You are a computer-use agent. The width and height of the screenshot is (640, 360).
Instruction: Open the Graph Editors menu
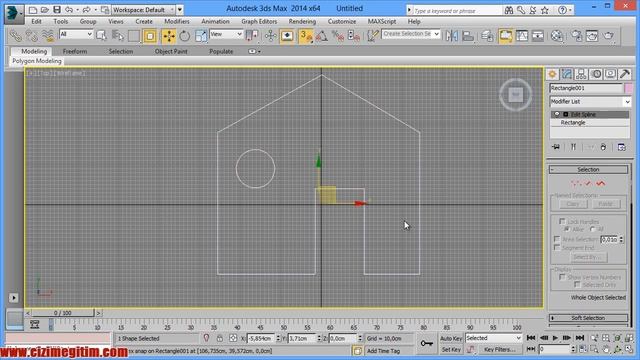(259, 21)
